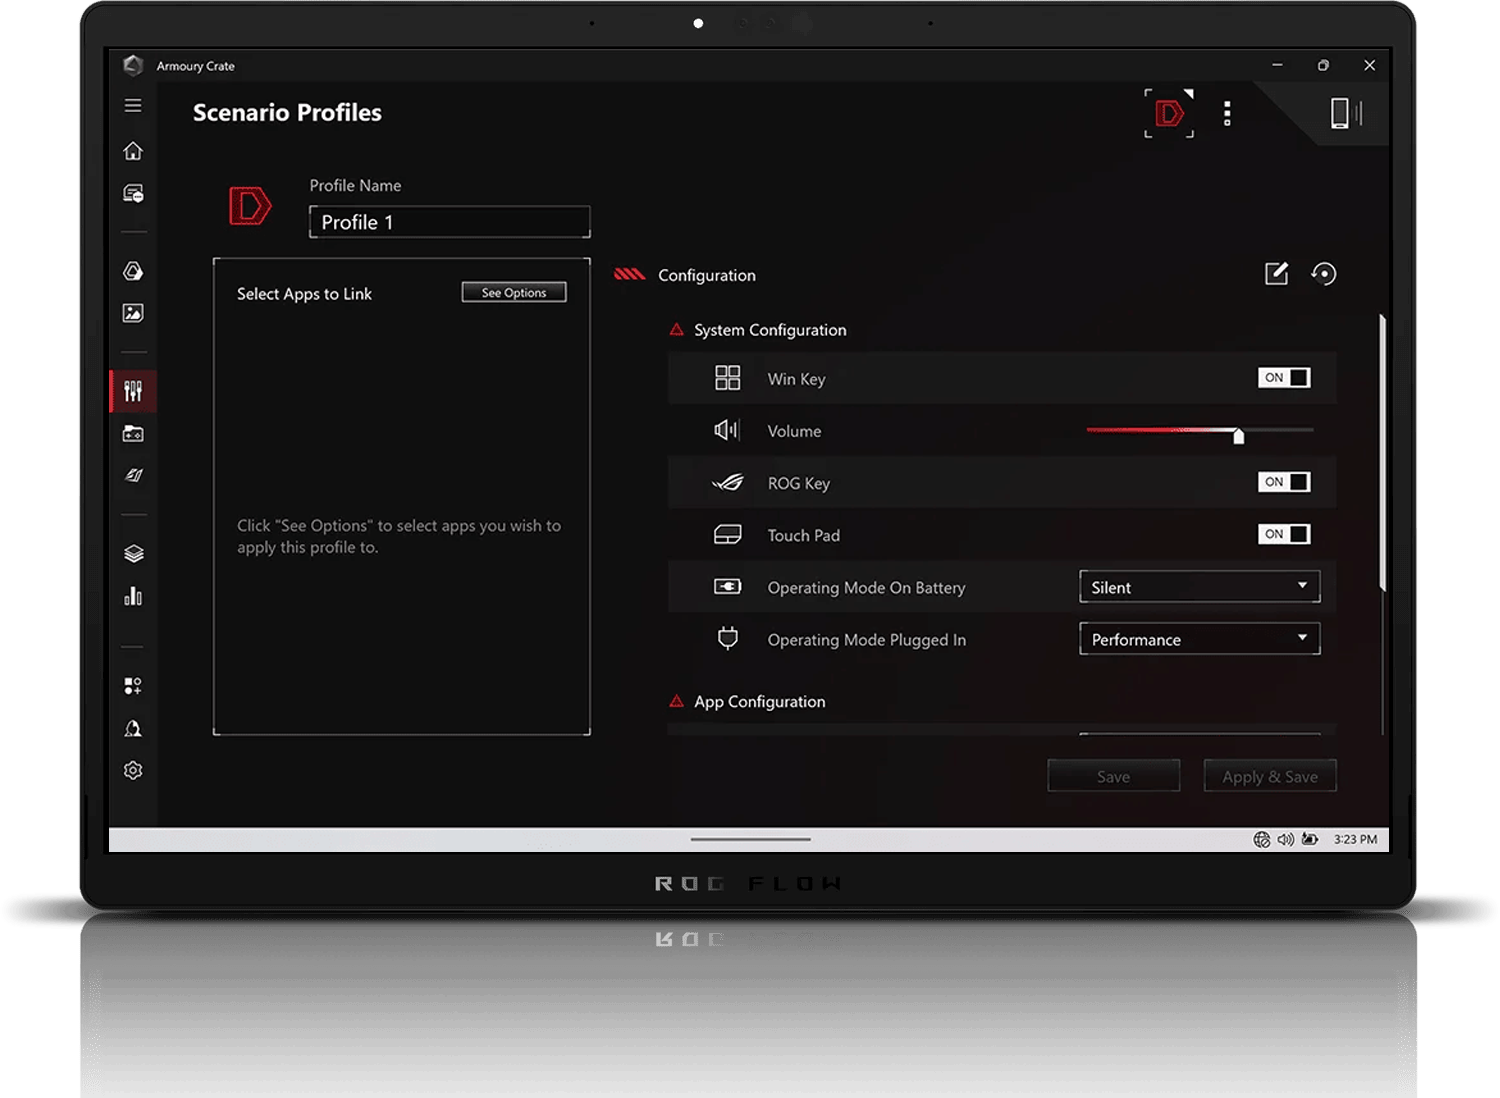Open the stacked layers icon in the sidebar

[x=133, y=553]
